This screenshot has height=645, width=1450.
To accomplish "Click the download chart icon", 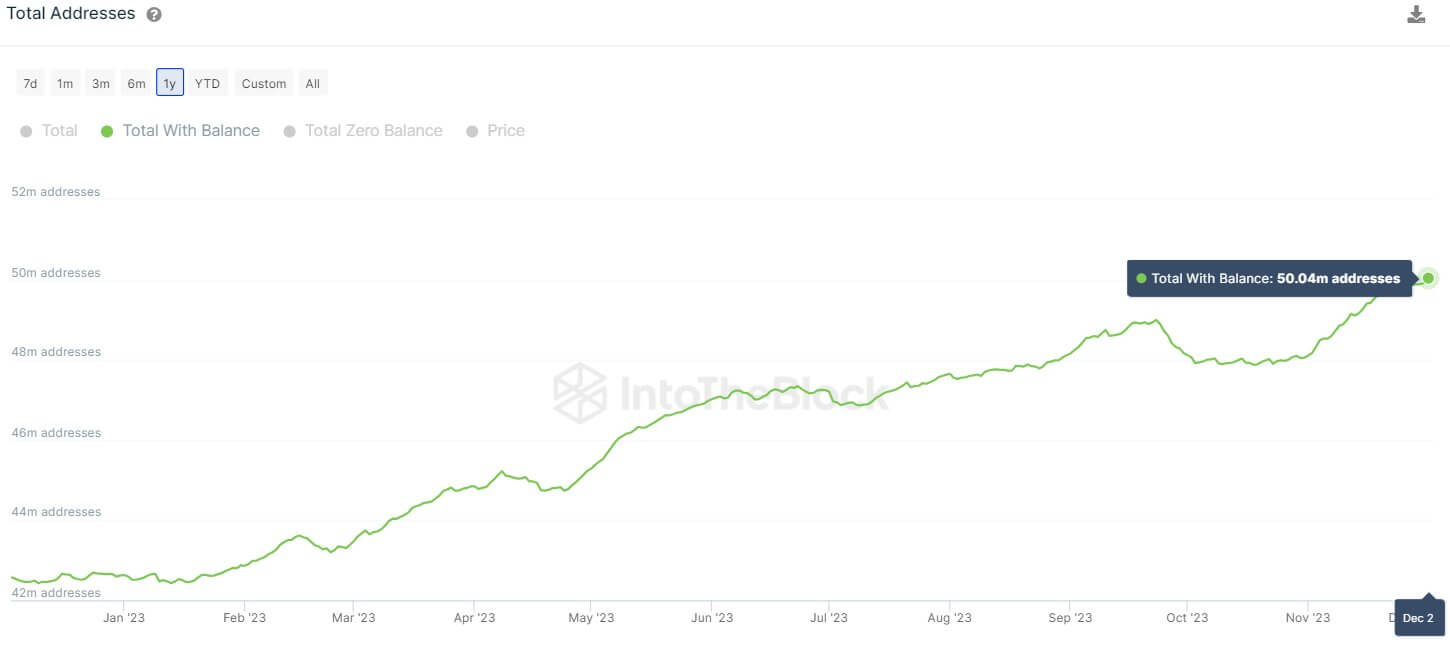I will pyautogui.click(x=1415, y=14).
